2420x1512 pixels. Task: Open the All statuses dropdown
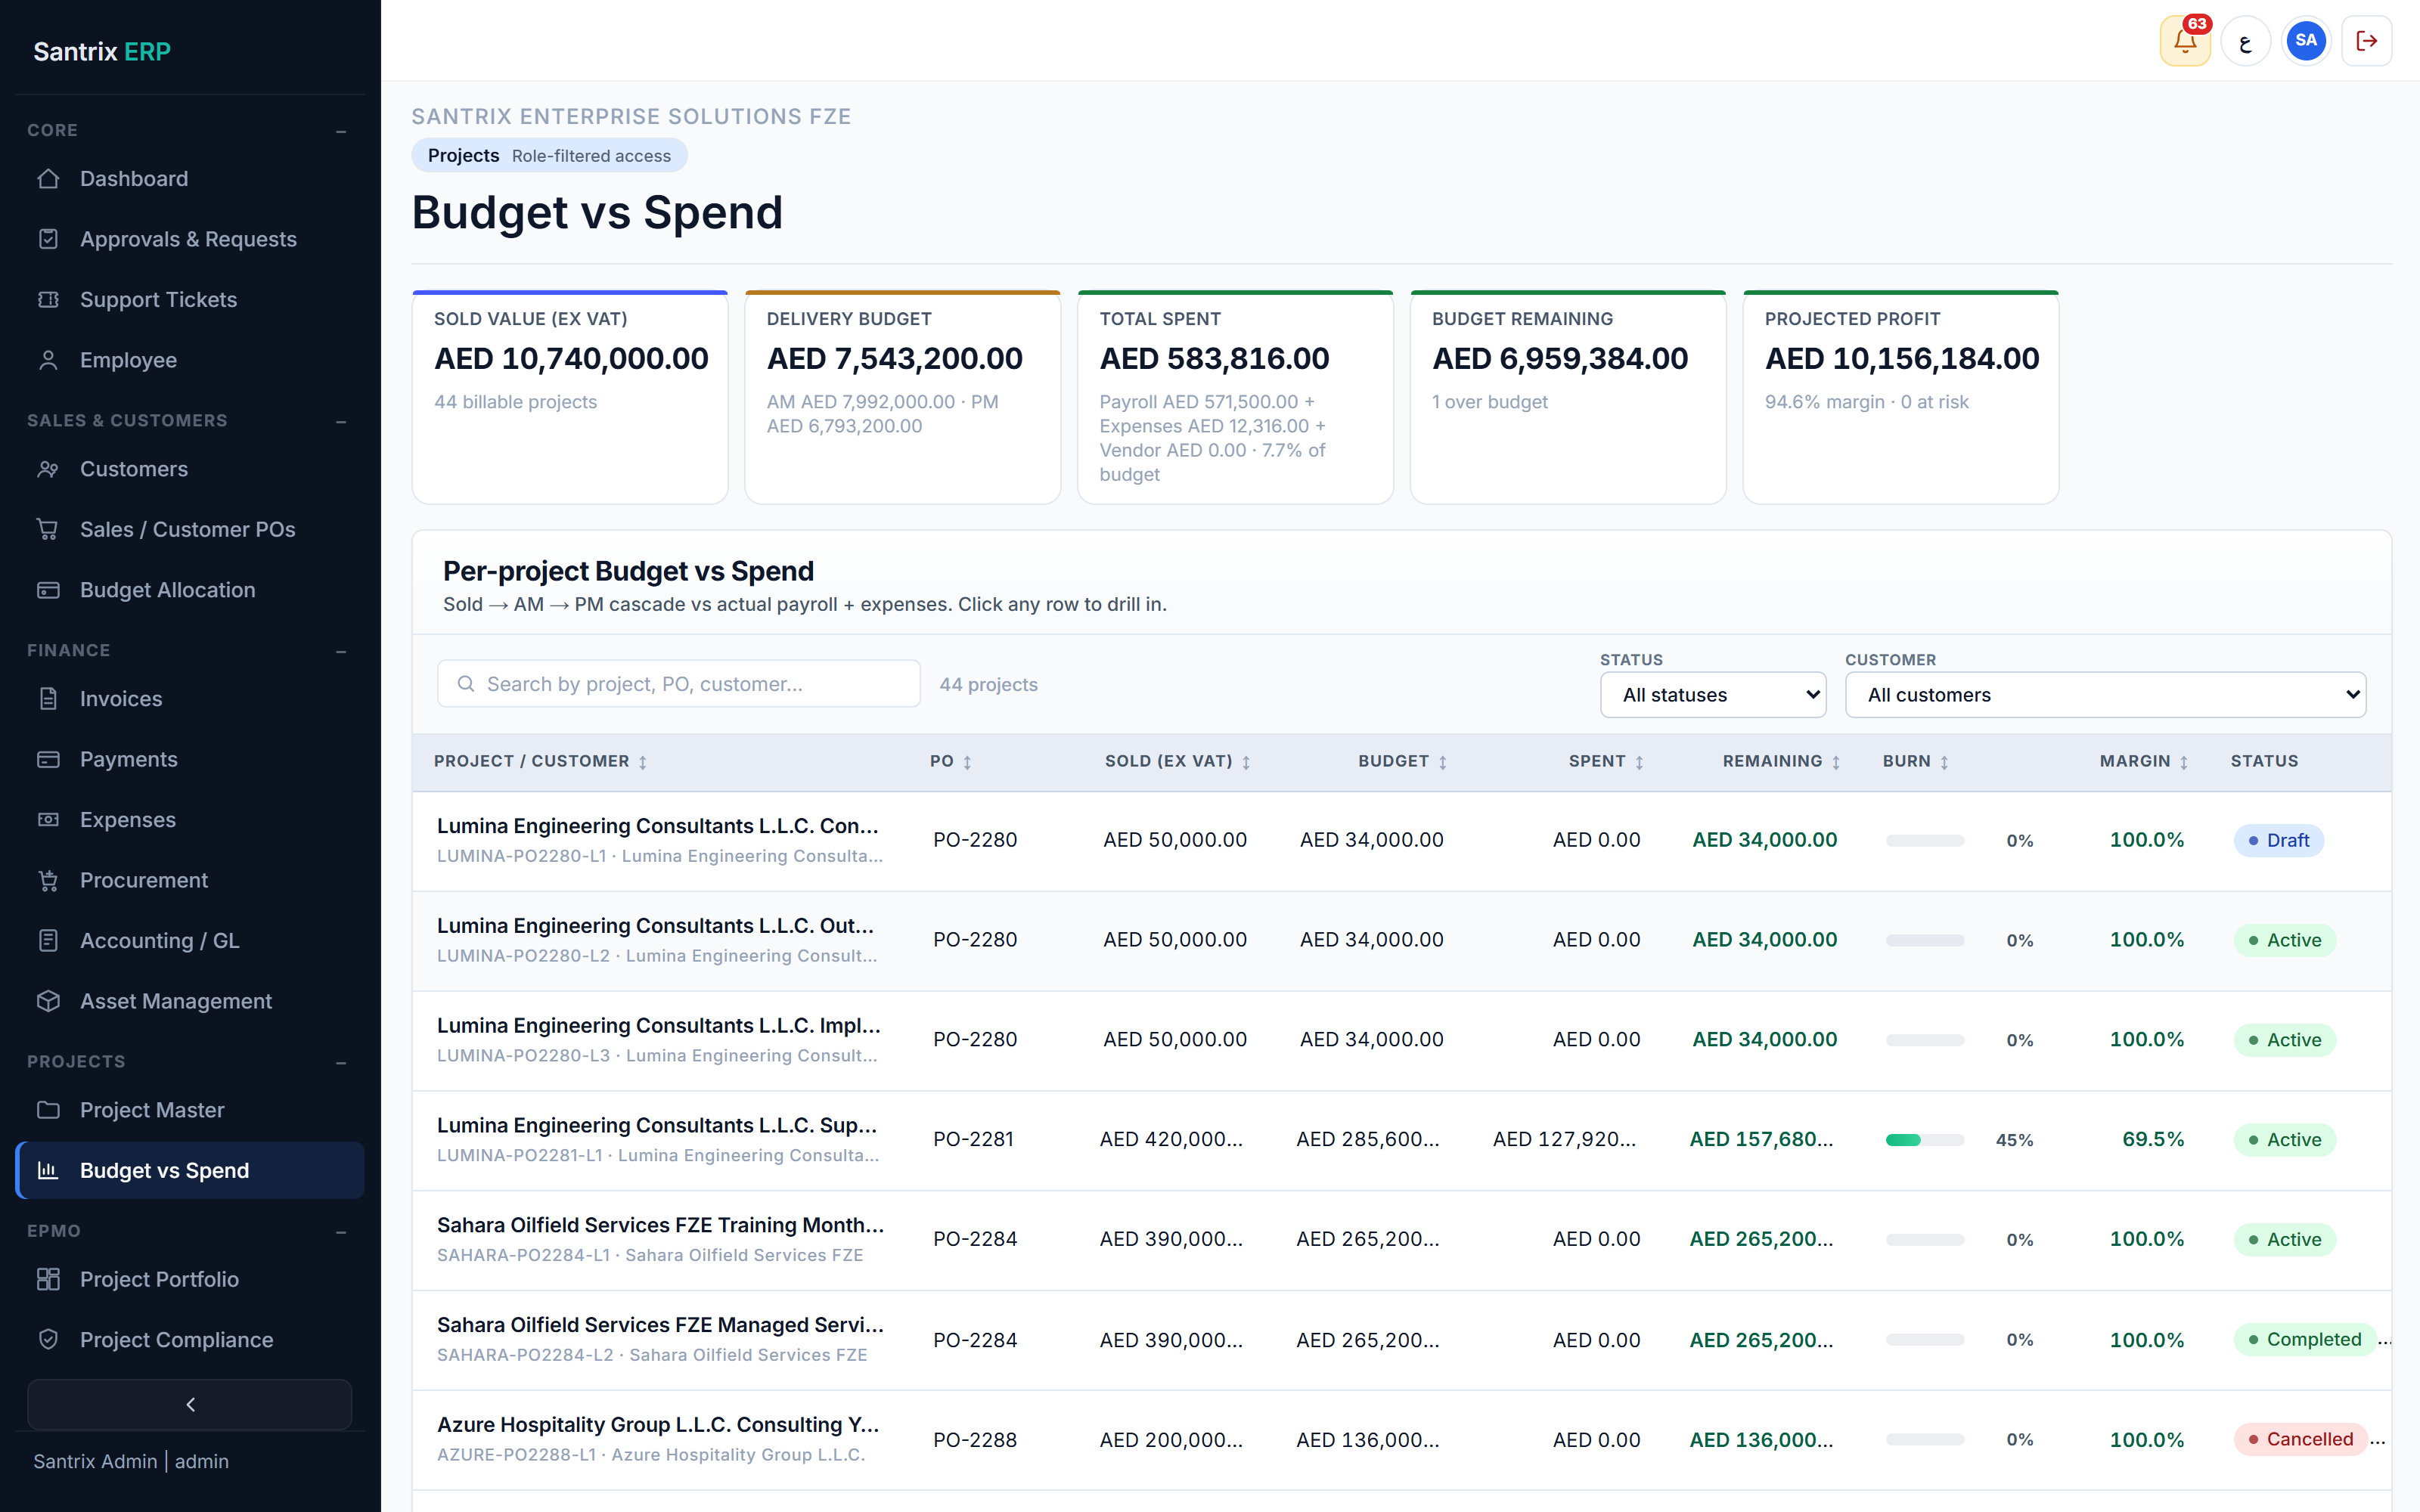coord(1713,695)
